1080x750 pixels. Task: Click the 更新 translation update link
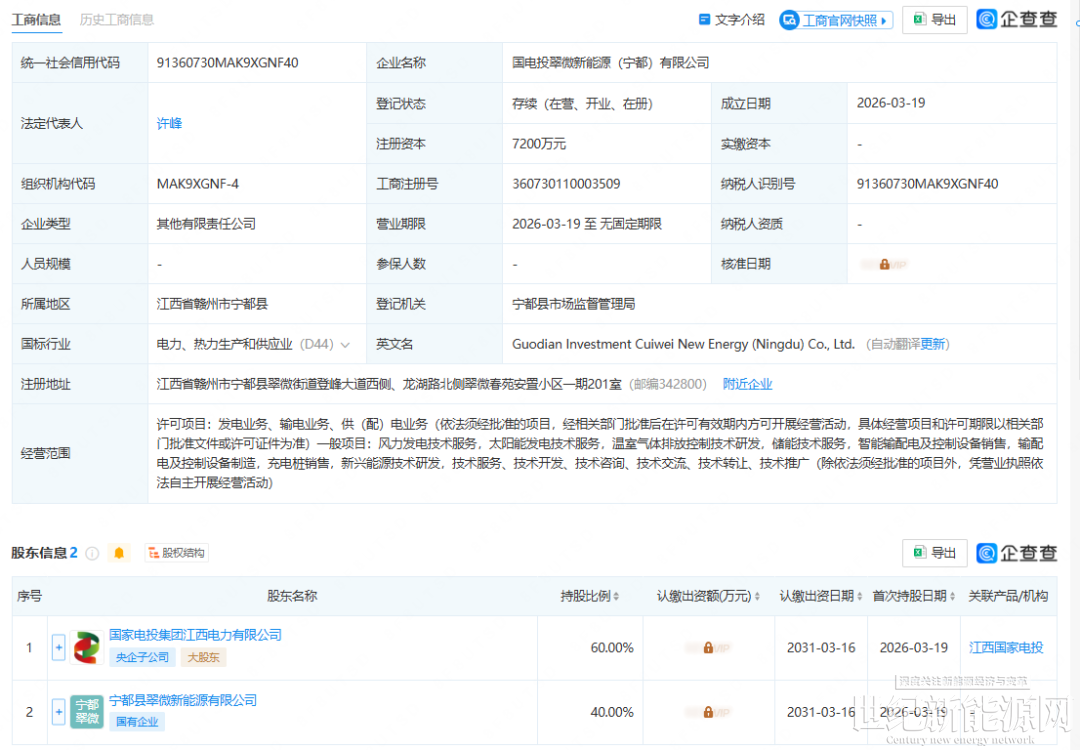tap(933, 344)
